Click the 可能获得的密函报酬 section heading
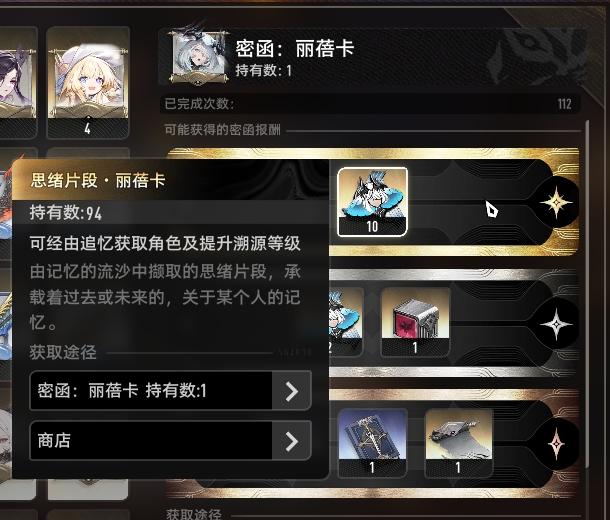Viewport: 610px width, 520px height. click(222, 130)
